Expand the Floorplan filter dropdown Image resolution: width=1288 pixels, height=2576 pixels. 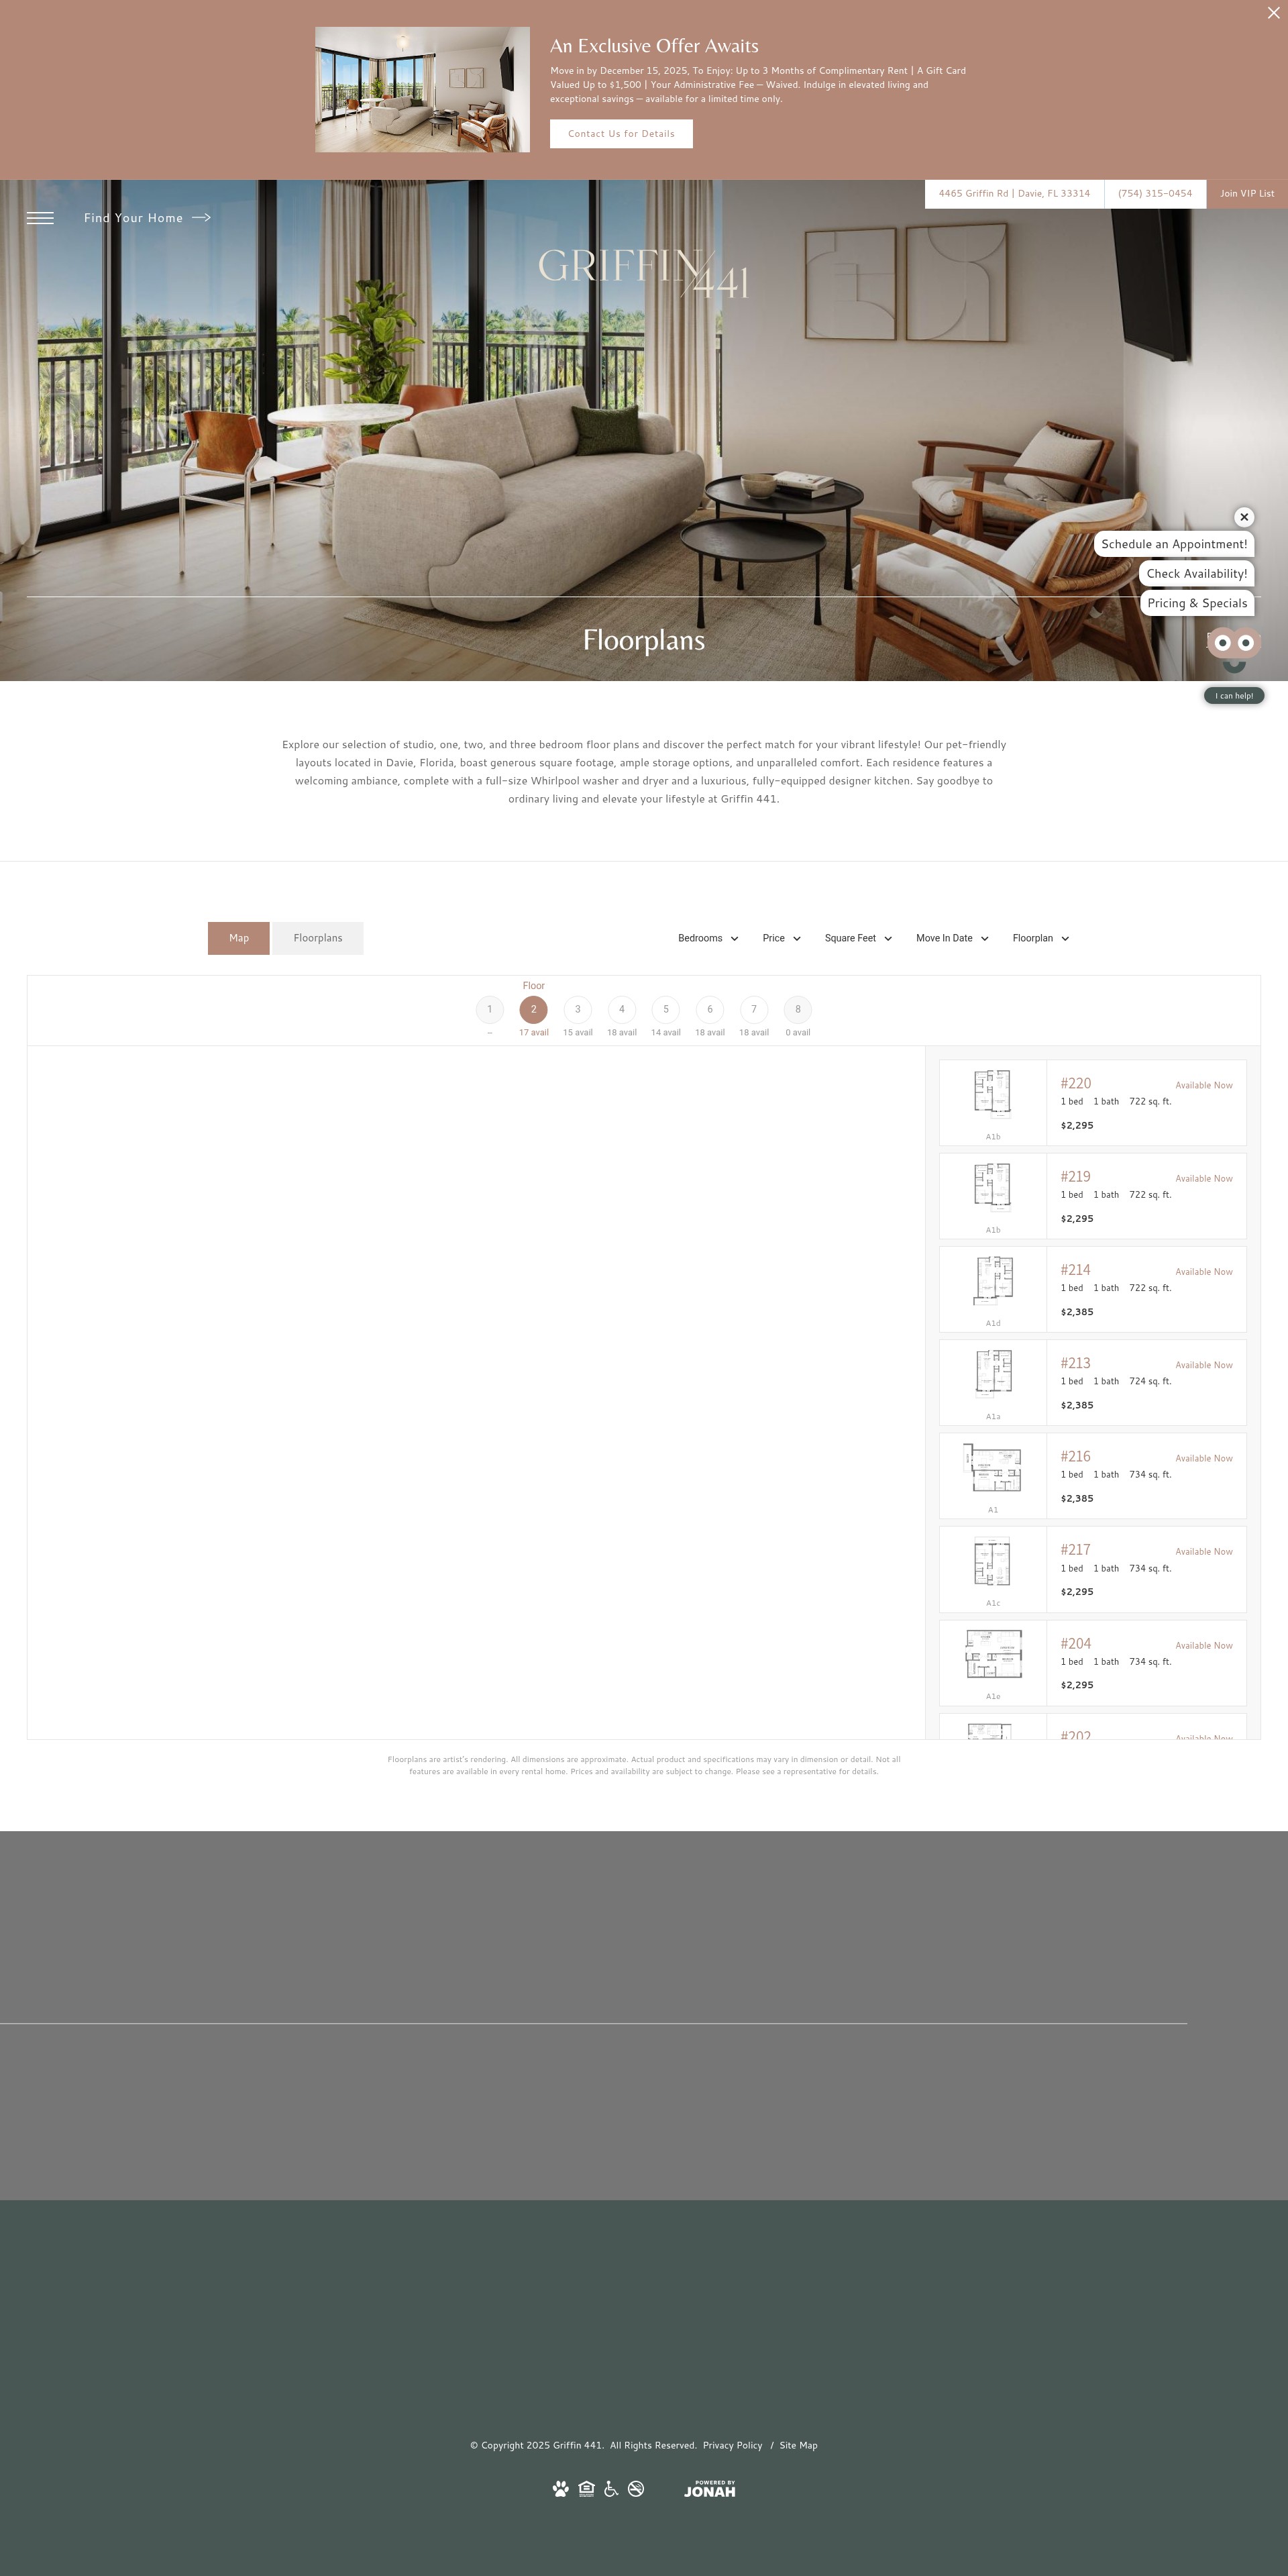pos(1041,938)
